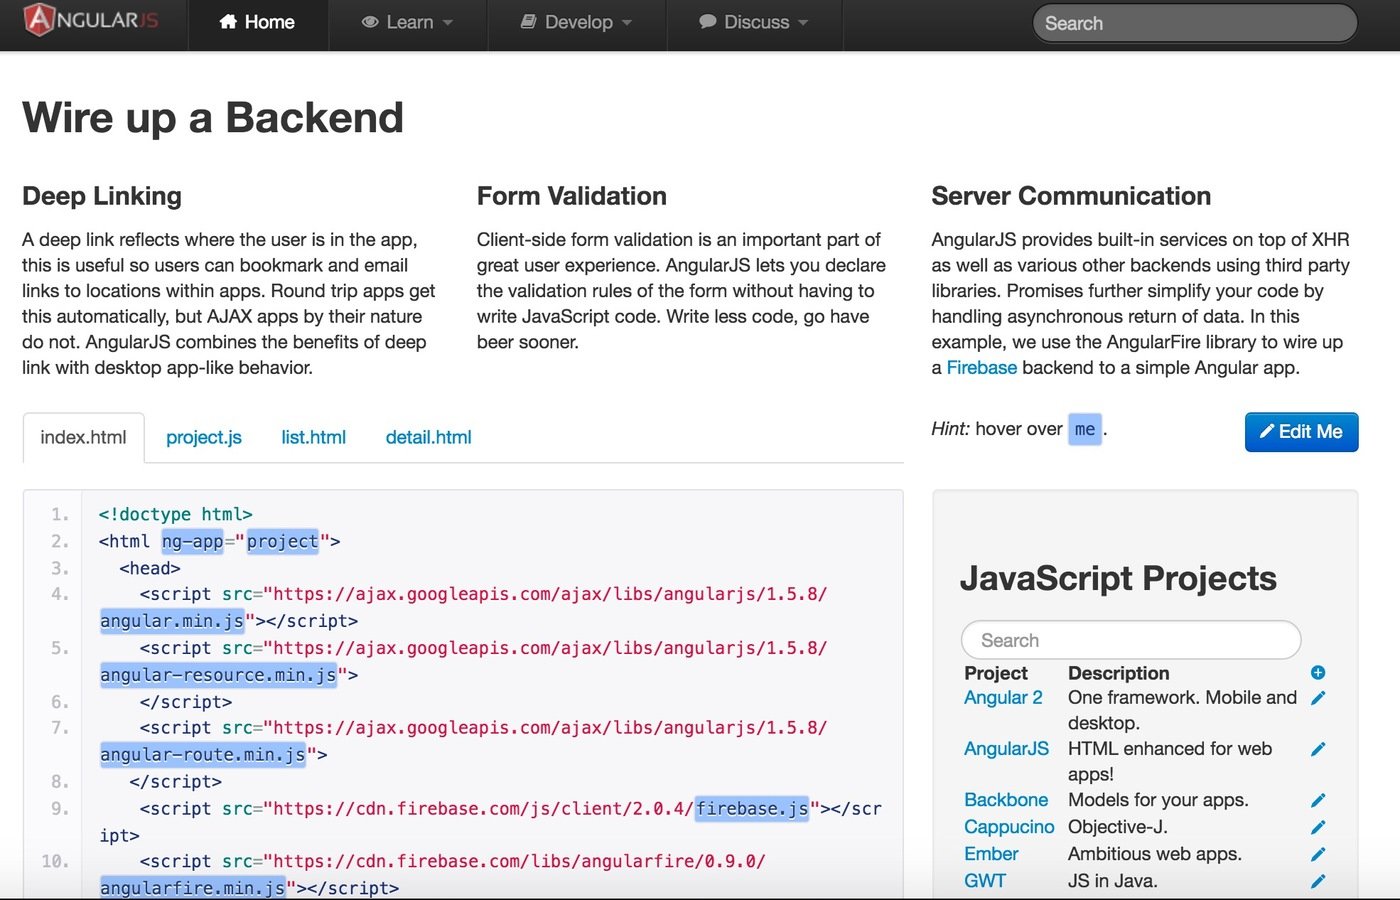Switch to the list.html tab
The width and height of the screenshot is (1400, 900).
(x=313, y=437)
